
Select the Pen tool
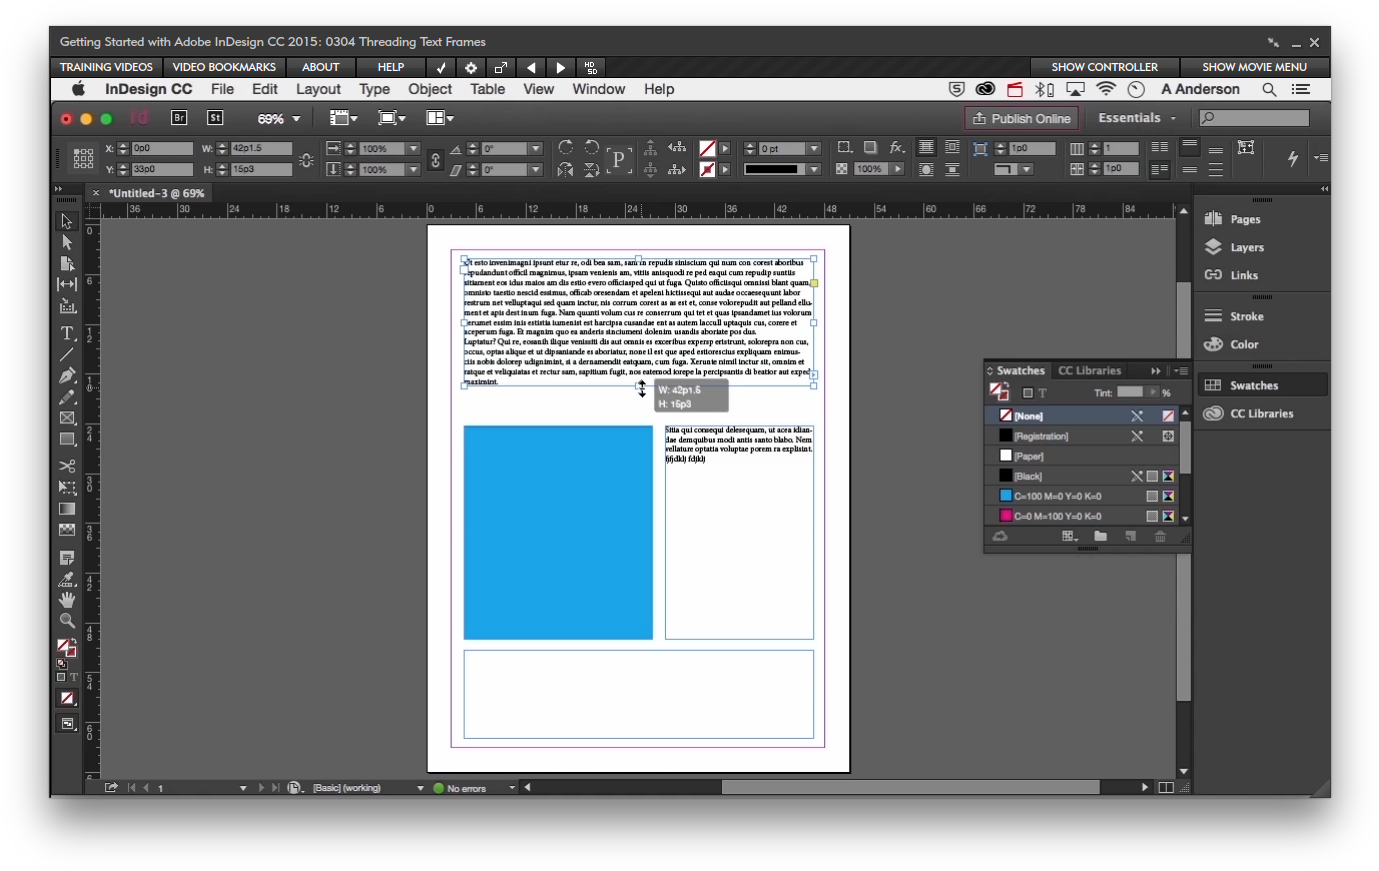pos(67,376)
